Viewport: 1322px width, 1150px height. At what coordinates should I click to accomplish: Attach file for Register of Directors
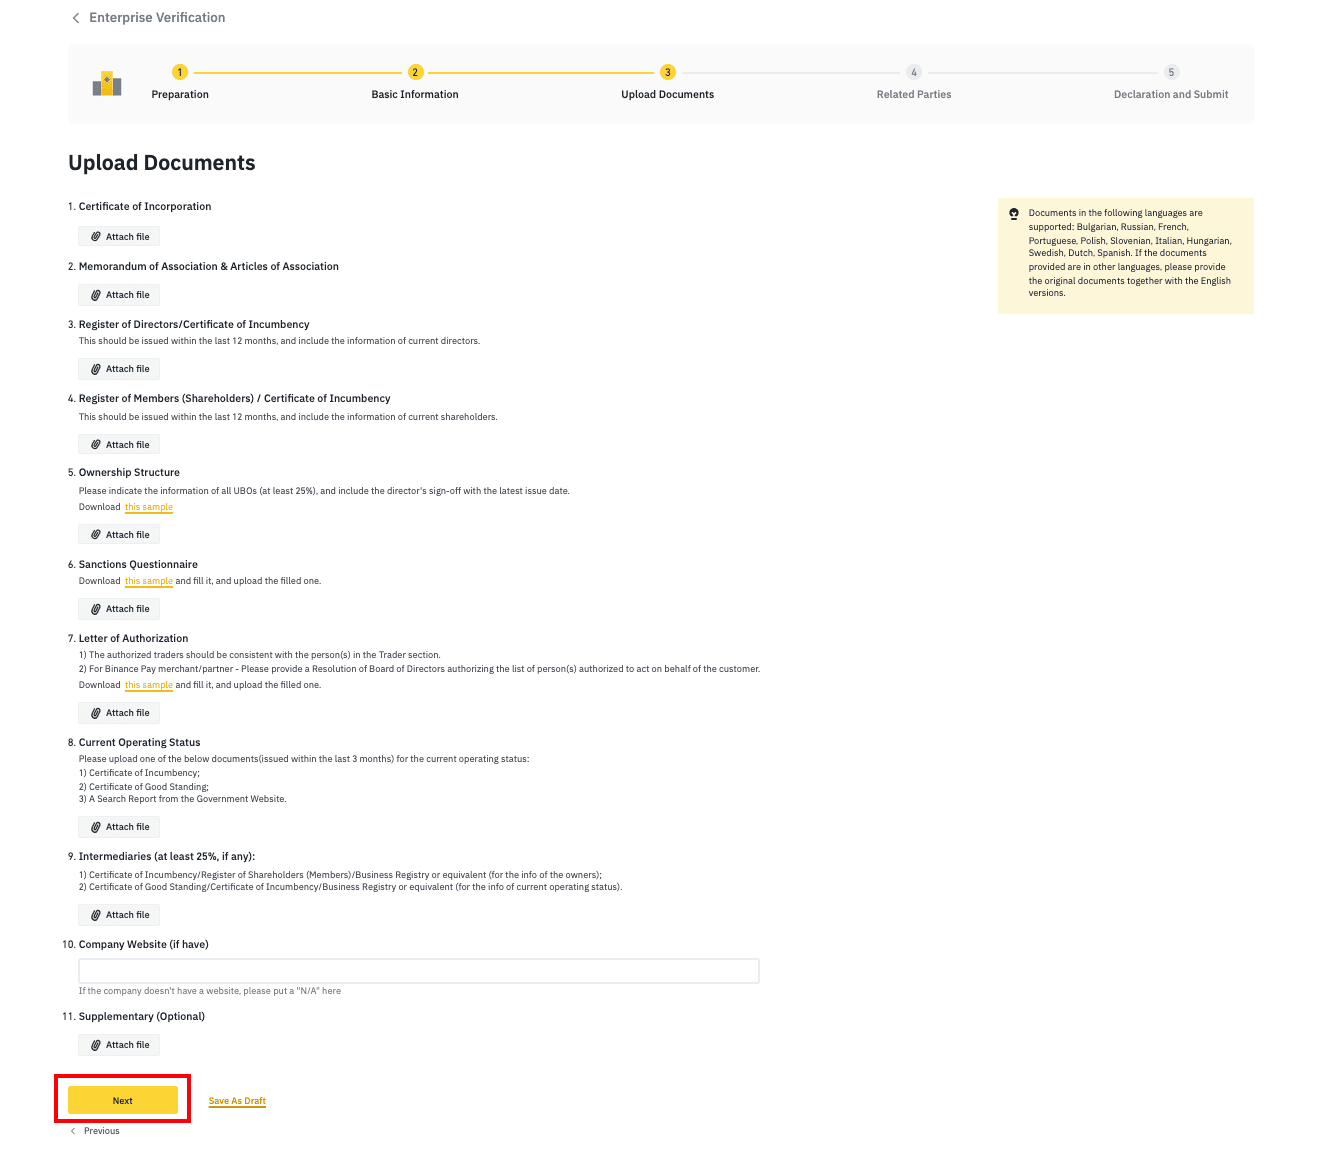(x=119, y=369)
